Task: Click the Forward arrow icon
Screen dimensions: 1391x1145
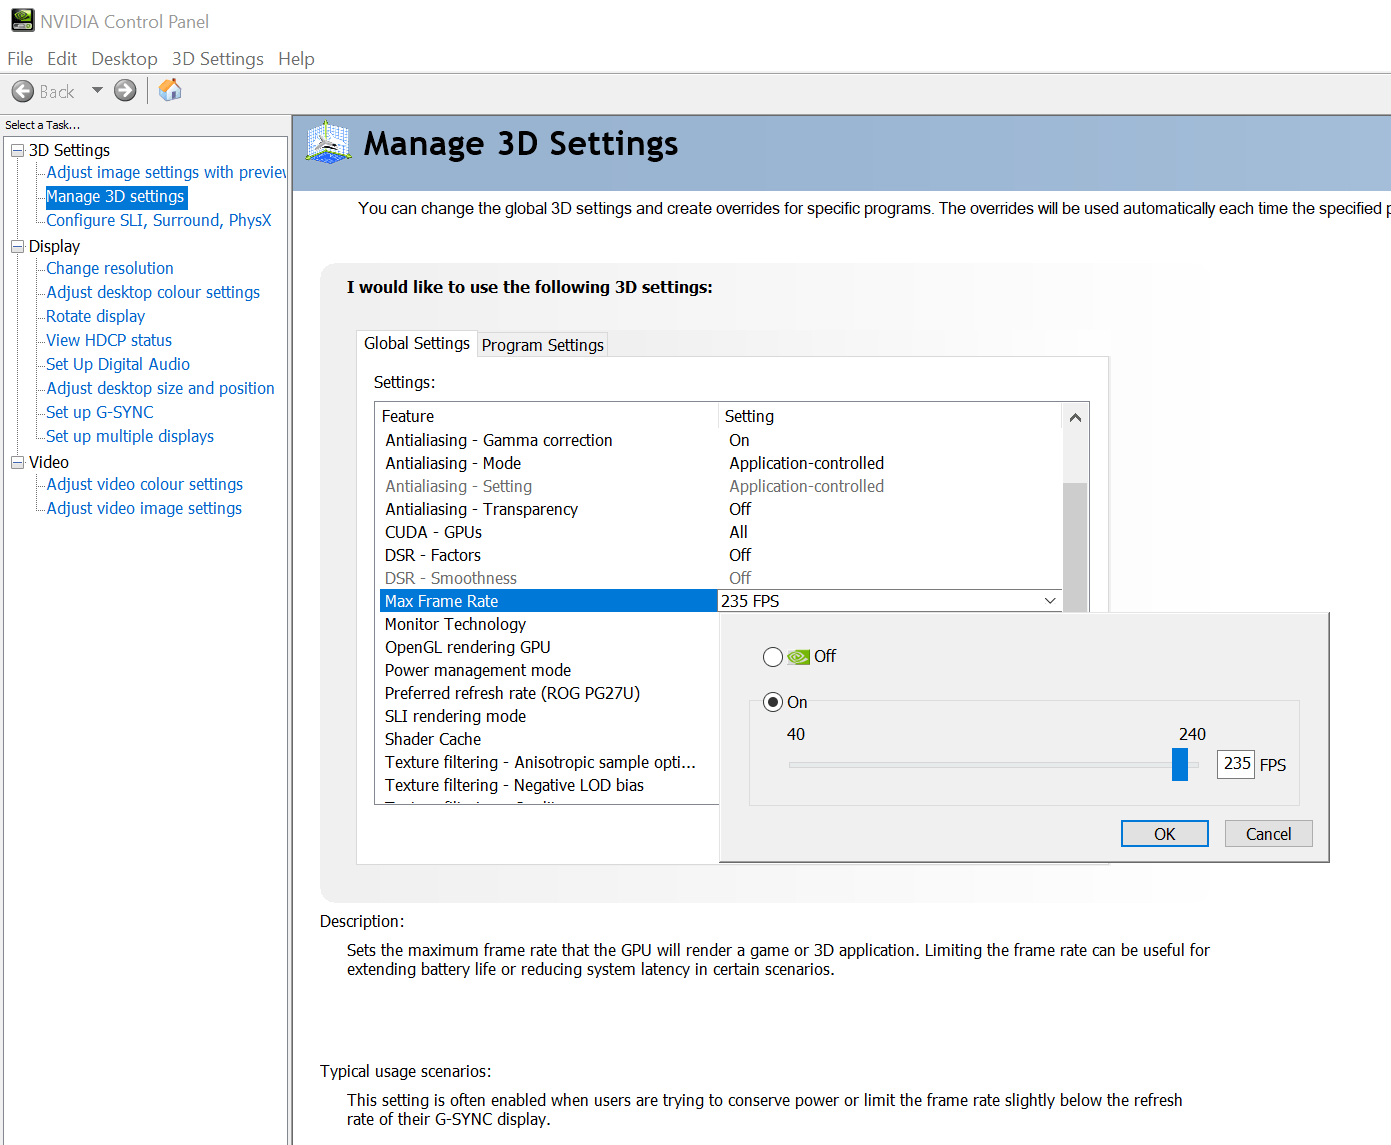Action: [x=125, y=91]
